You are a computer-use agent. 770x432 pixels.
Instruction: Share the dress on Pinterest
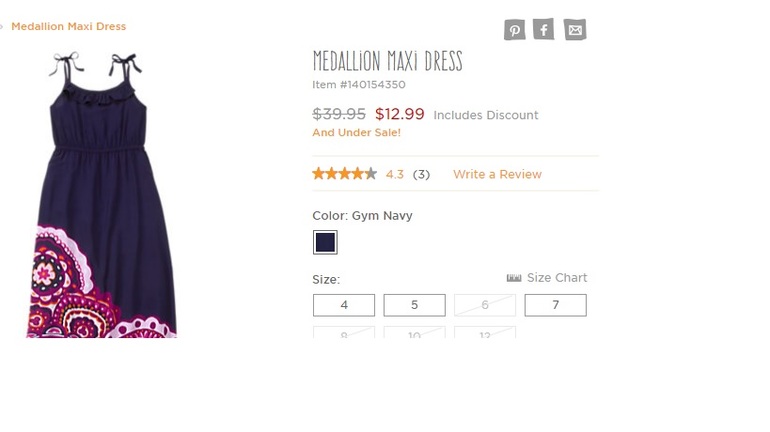(x=514, y=30)
